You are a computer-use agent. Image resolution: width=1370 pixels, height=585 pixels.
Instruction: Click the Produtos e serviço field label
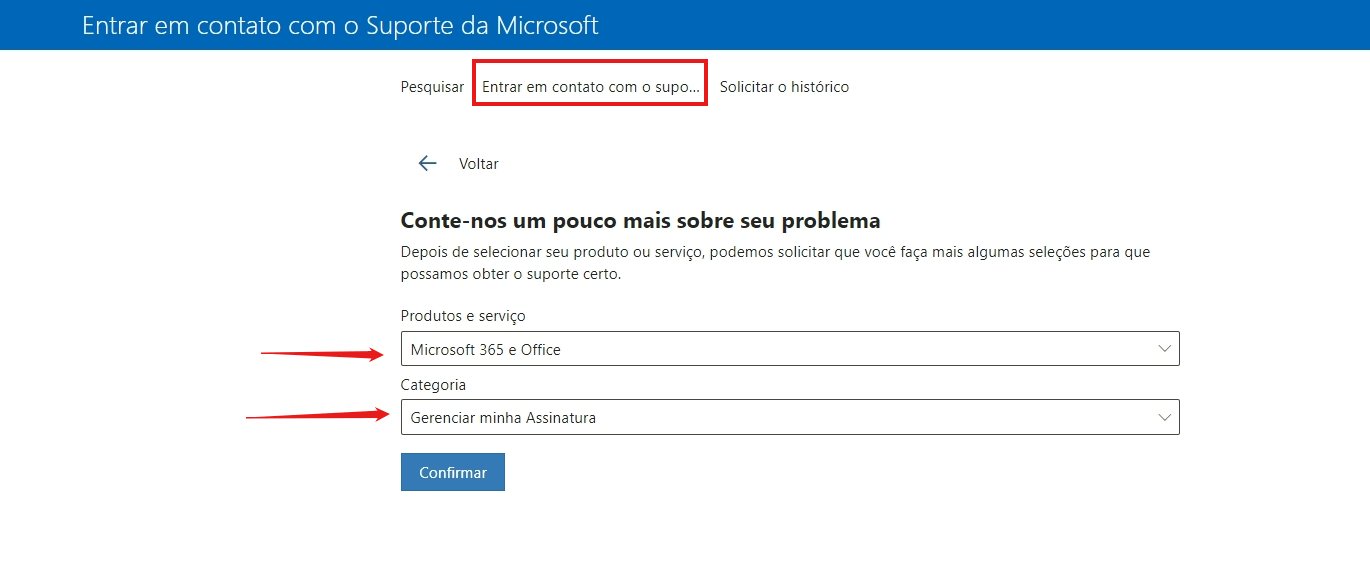click(463, 316)
